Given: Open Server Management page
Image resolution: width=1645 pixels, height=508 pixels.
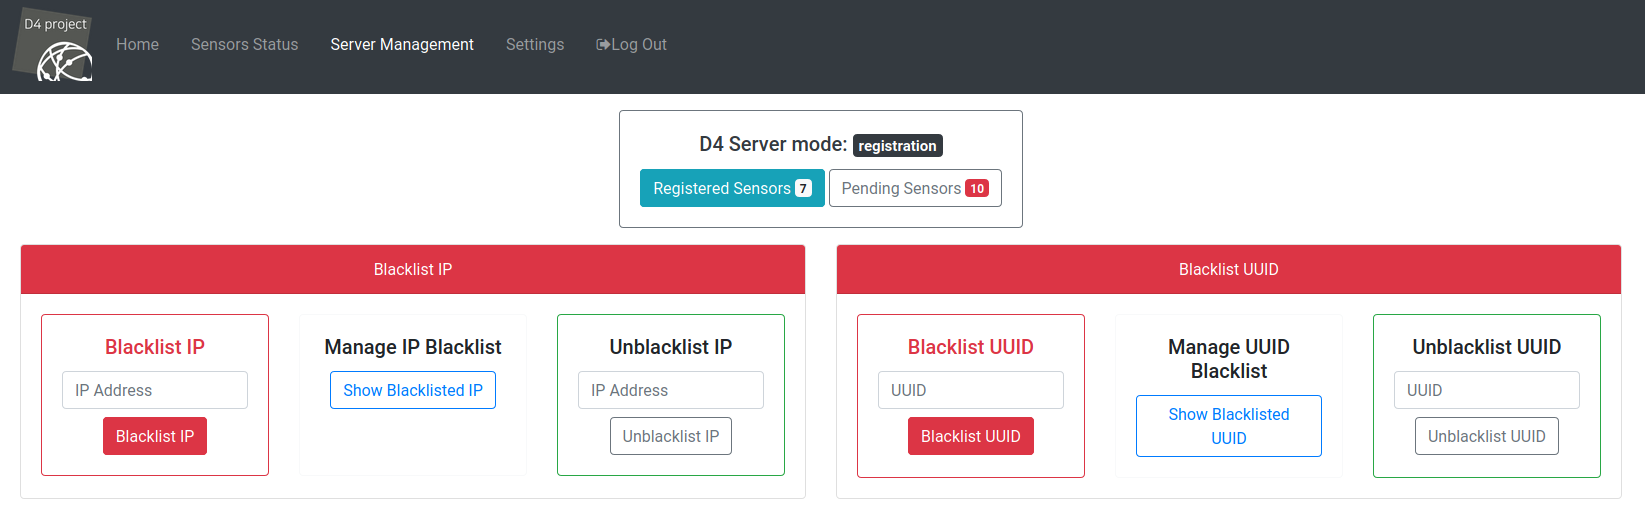Looking at the screenshot, I should tap(402, 44).
